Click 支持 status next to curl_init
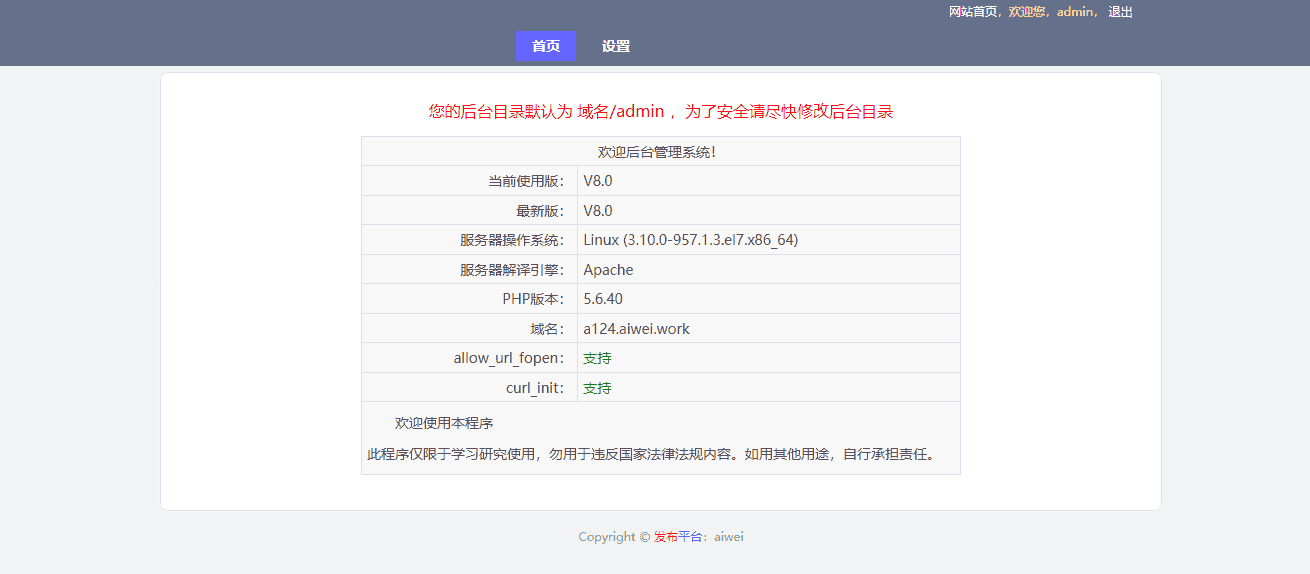Screen dimensions: 1310x574 pyautogui.click(x=597, y=388)
